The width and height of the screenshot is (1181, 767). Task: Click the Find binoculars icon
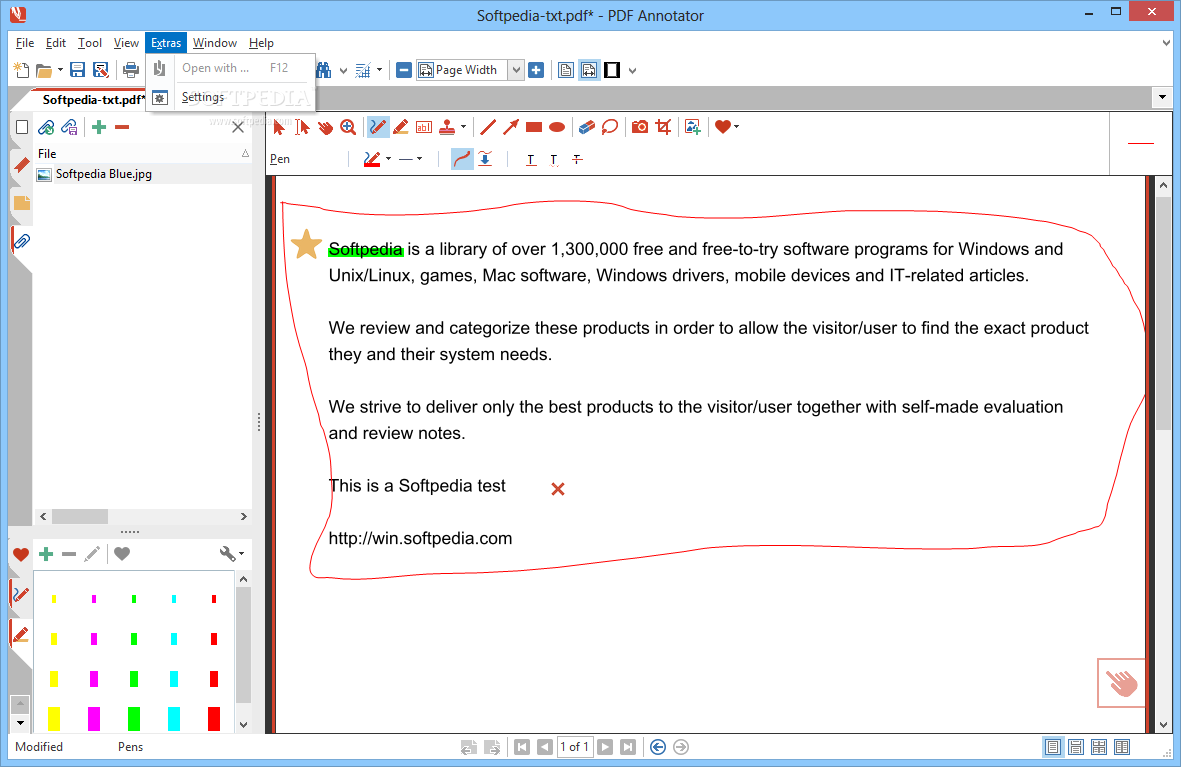(324, 70)
